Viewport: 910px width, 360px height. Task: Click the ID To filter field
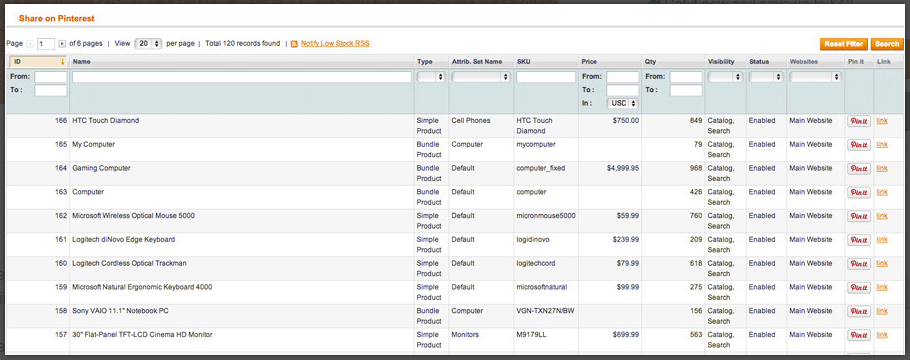[x=50, y=90]
